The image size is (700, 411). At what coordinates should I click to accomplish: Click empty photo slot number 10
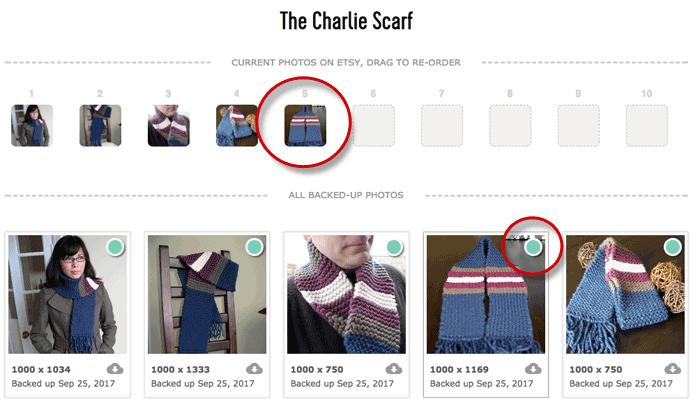click(647, 126)
